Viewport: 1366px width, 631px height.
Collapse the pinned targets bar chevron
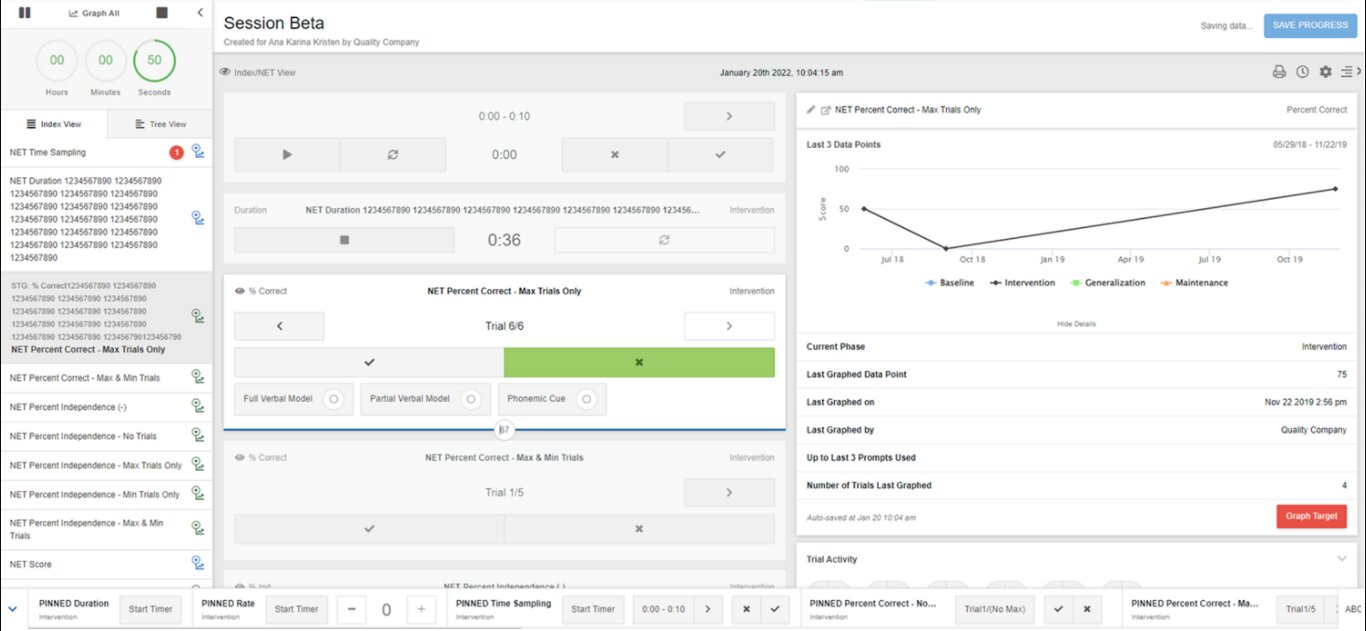pyautogui.click(x=12, y=608)
